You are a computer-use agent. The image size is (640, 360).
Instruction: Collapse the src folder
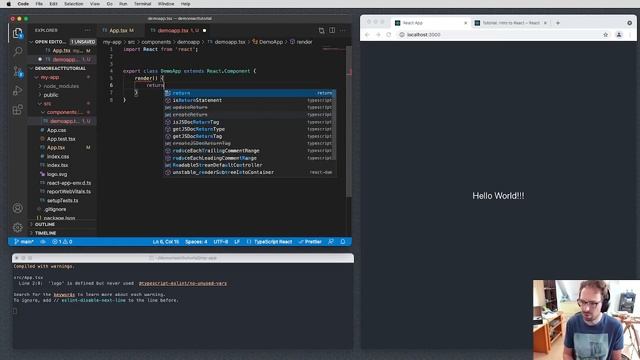(x=40, y=104)
